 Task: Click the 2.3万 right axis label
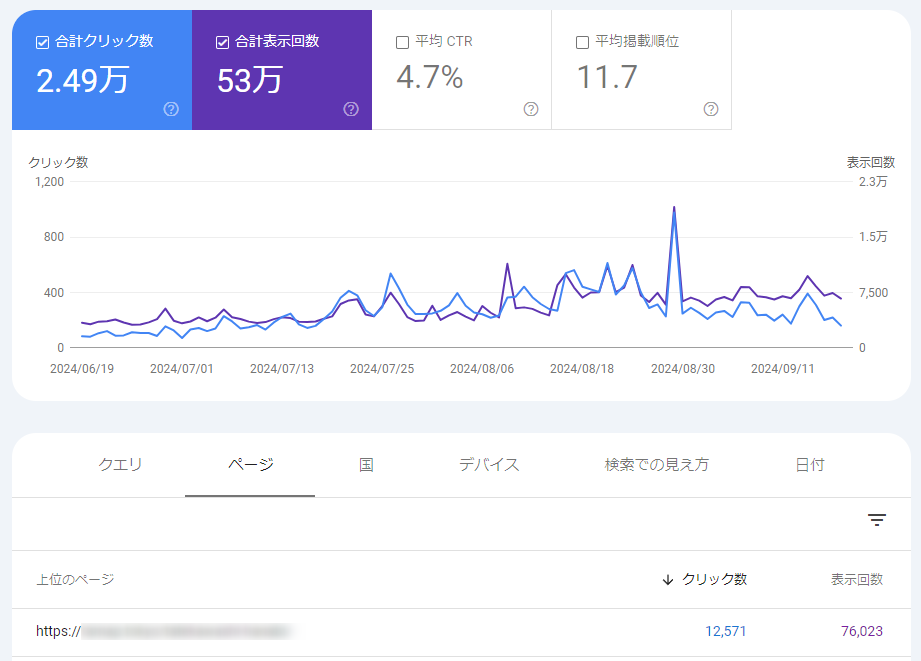click(x=873, y=182)
